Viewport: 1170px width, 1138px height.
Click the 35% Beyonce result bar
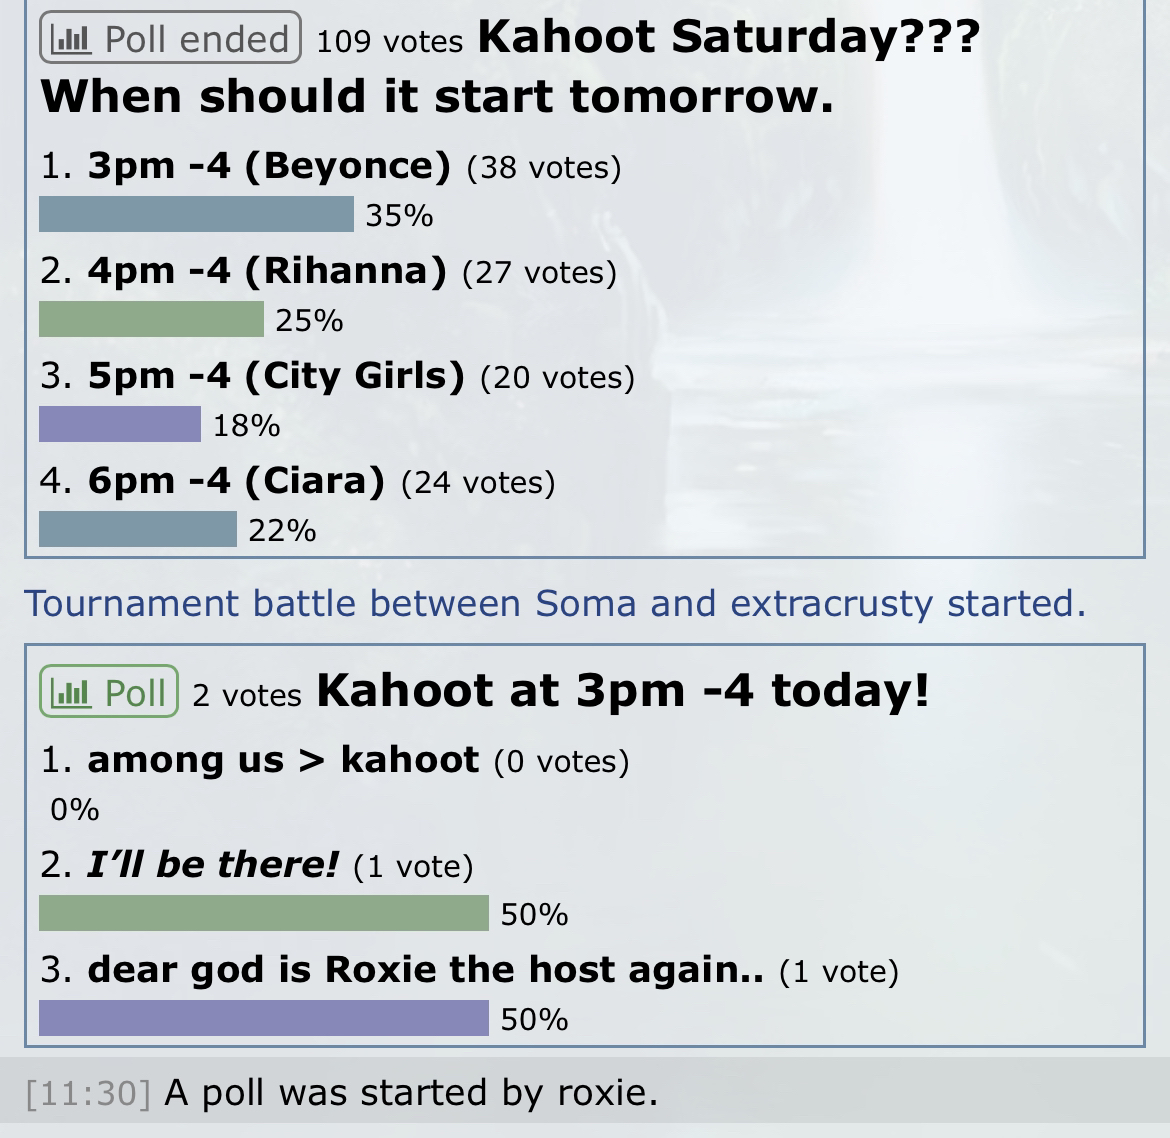tap(196, 214)
